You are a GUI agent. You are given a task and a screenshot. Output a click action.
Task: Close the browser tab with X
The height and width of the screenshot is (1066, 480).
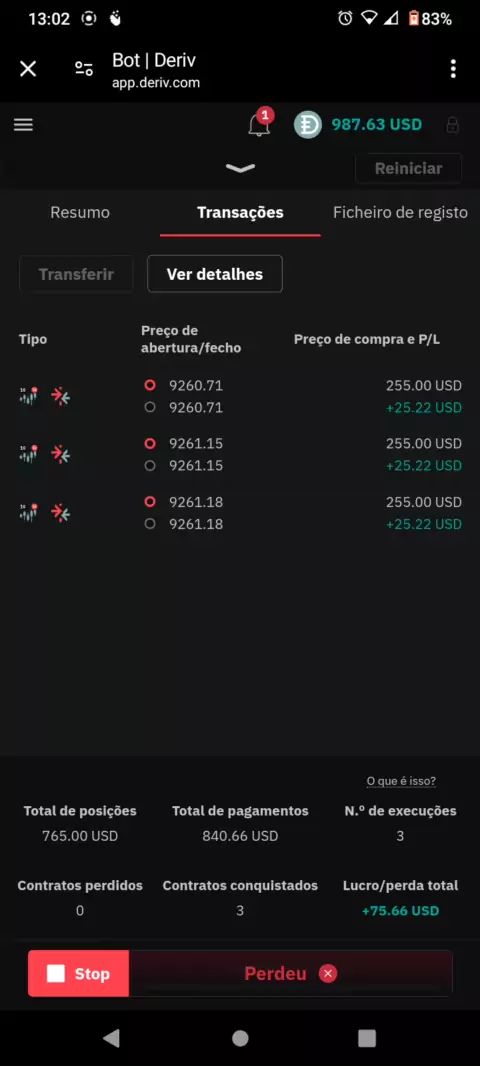click(28, 69)
